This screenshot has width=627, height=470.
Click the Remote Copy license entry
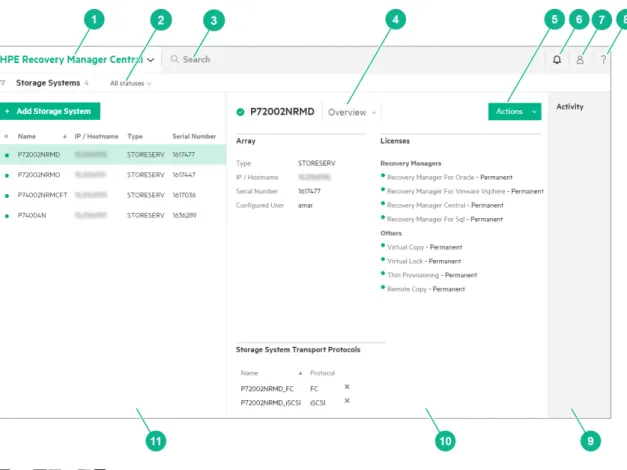(x=426, y=289)
